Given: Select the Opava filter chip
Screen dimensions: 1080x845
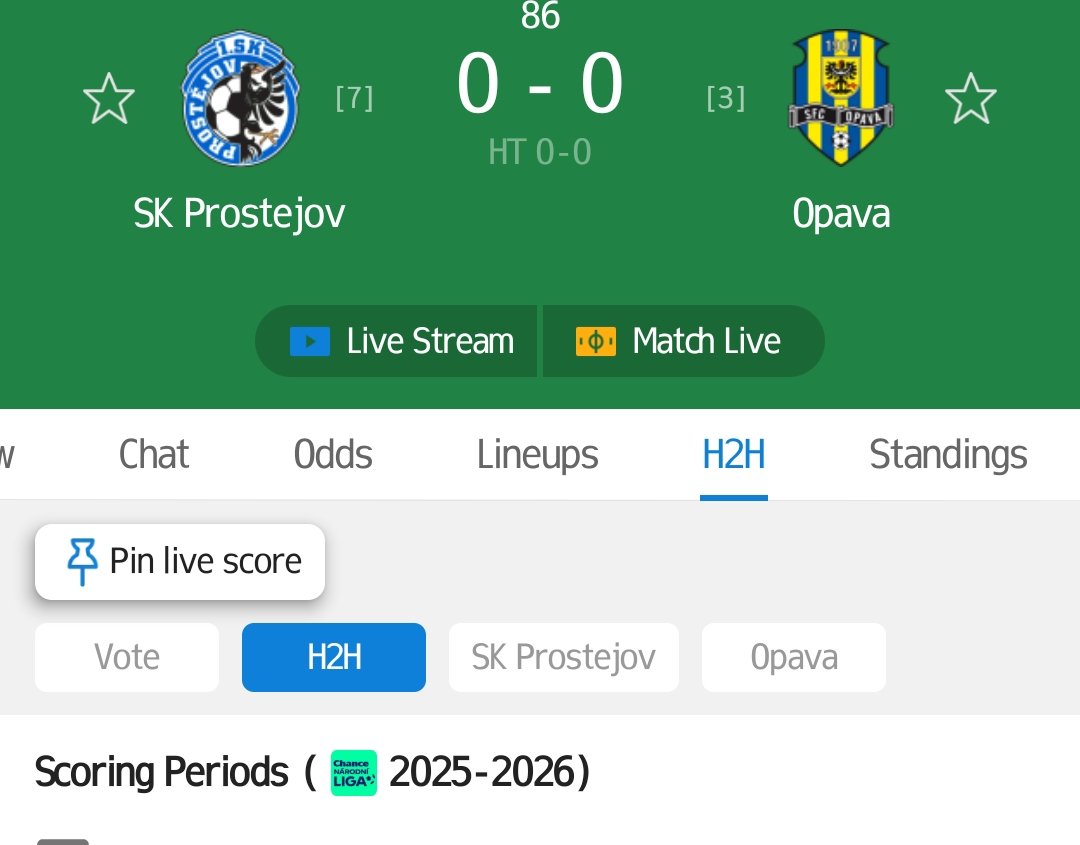Looking at the screenshot, I should coord(793,657).
